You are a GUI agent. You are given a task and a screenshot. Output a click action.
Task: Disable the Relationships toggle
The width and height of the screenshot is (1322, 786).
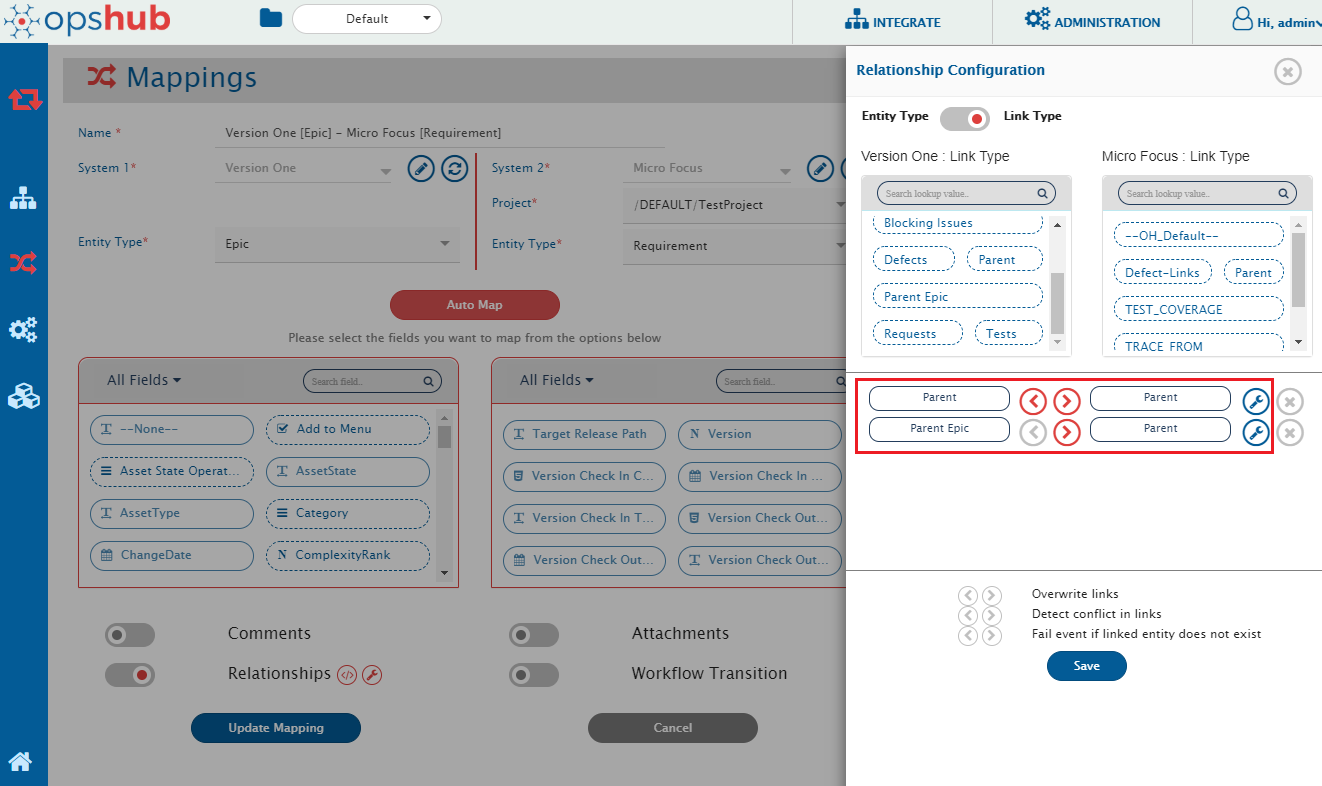(x=130, y=675)
